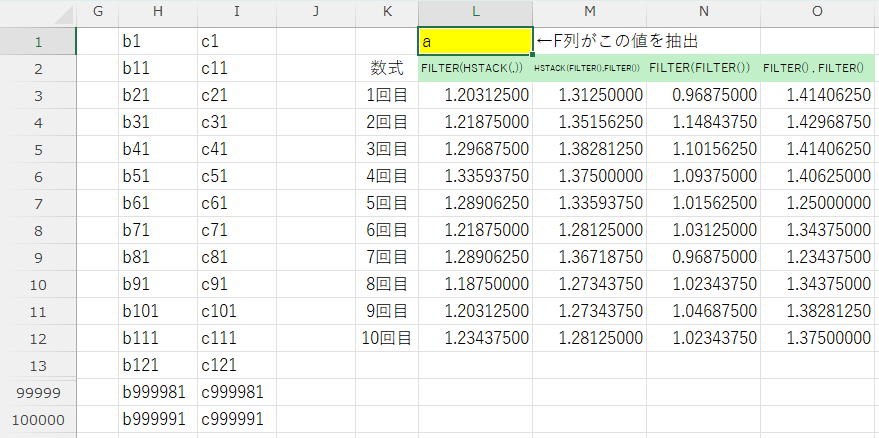Click column header M

pos(590,12)
